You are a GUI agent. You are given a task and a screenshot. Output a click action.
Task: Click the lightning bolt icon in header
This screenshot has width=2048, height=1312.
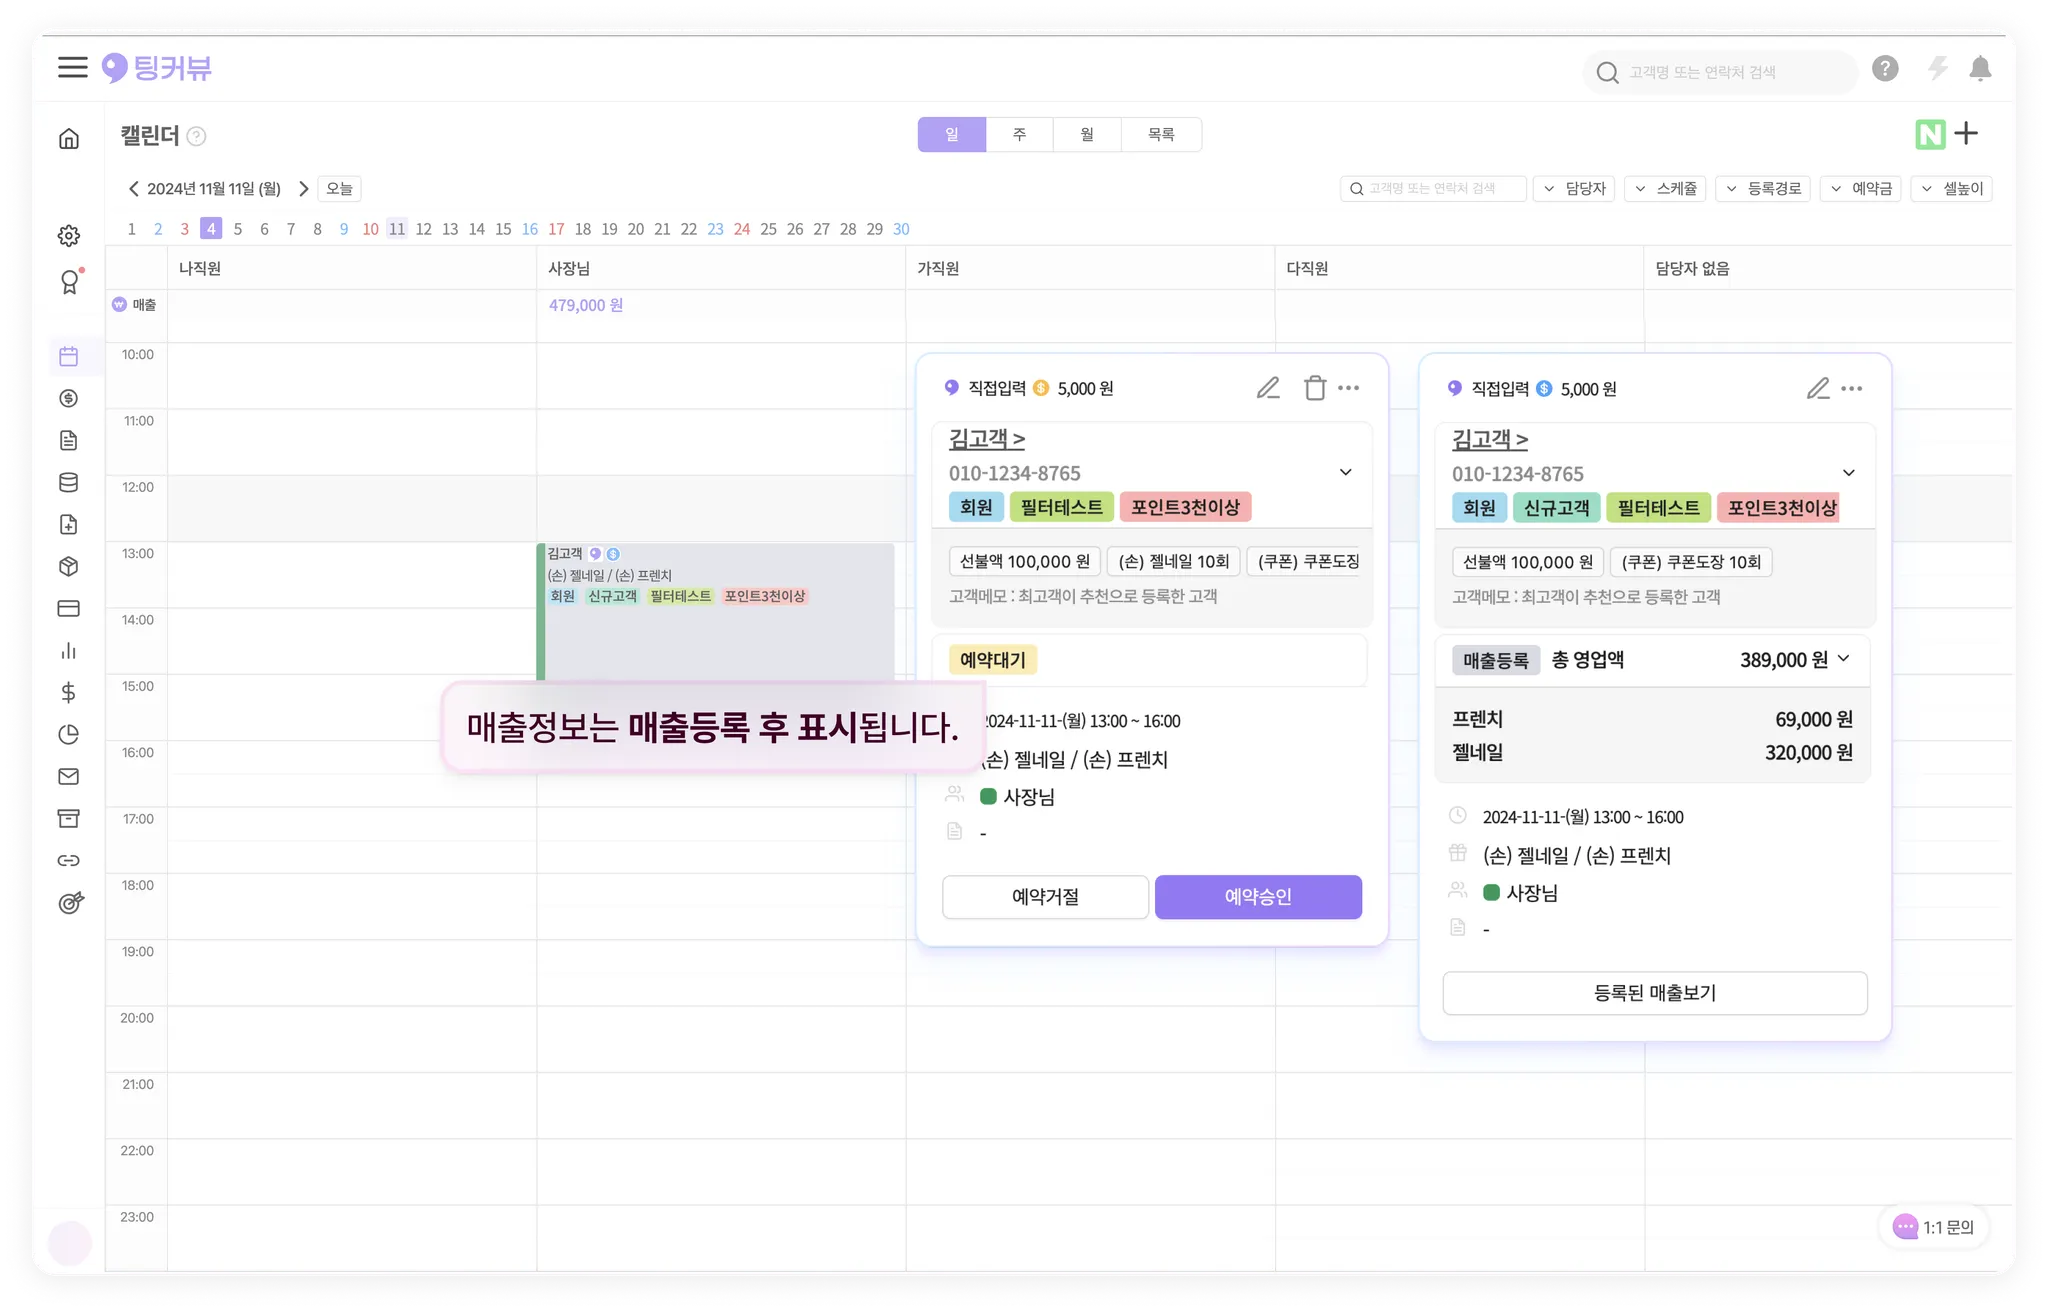tap(1937, 69)
